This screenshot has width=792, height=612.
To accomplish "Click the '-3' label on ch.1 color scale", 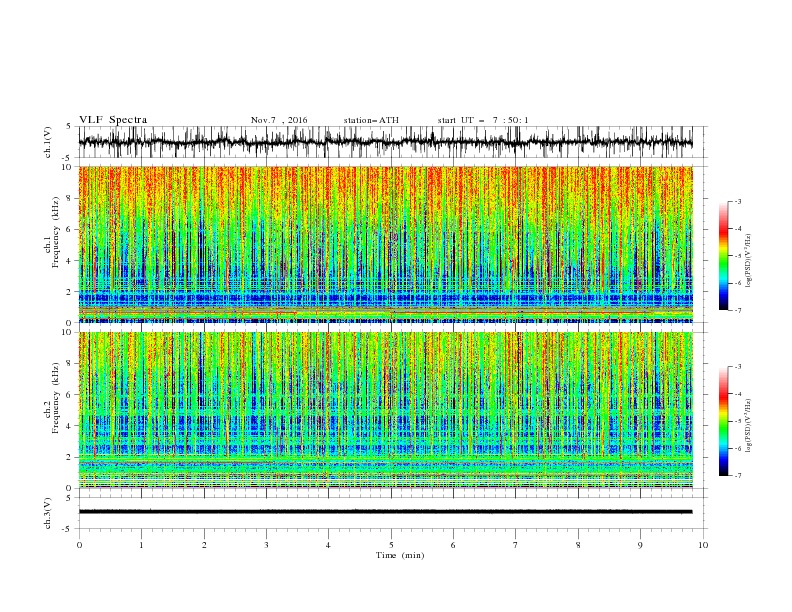I will pos(737,201).
